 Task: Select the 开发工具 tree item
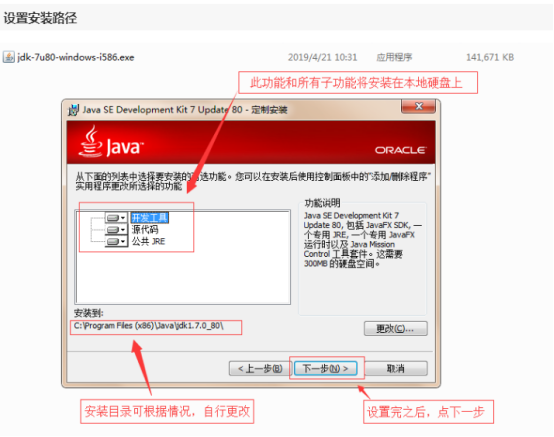tap(149, 218)
